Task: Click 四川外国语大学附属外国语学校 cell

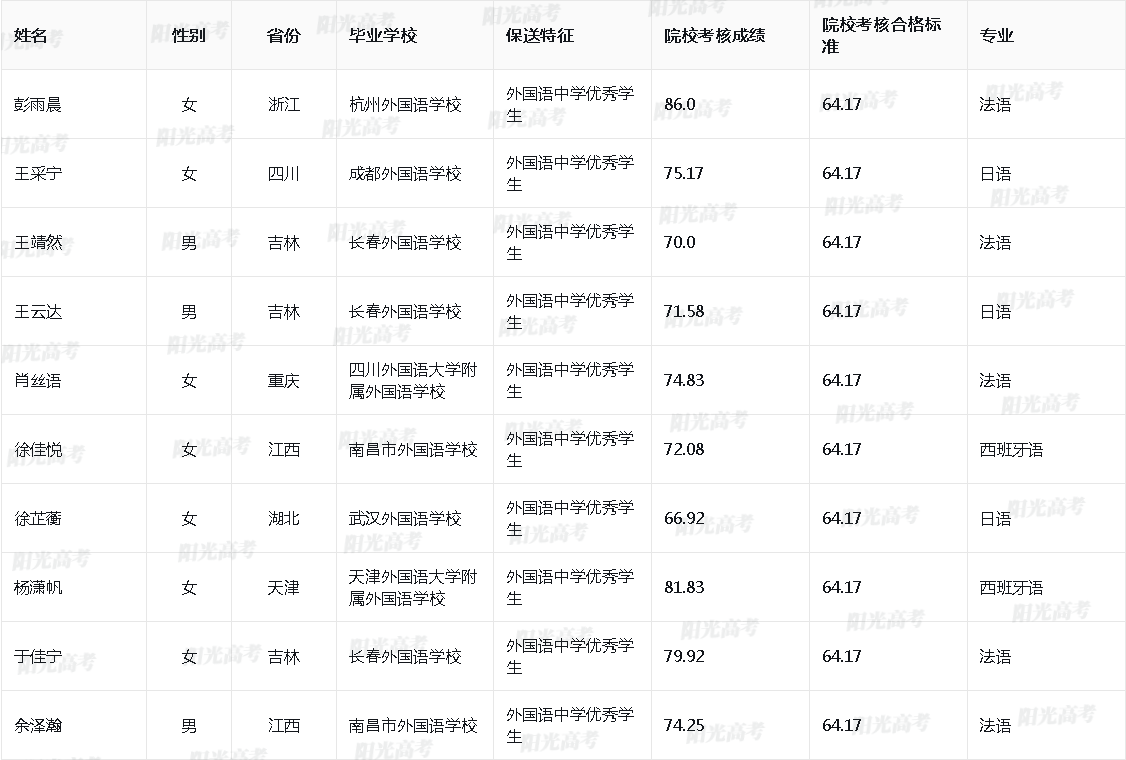Action: [413, 380]
